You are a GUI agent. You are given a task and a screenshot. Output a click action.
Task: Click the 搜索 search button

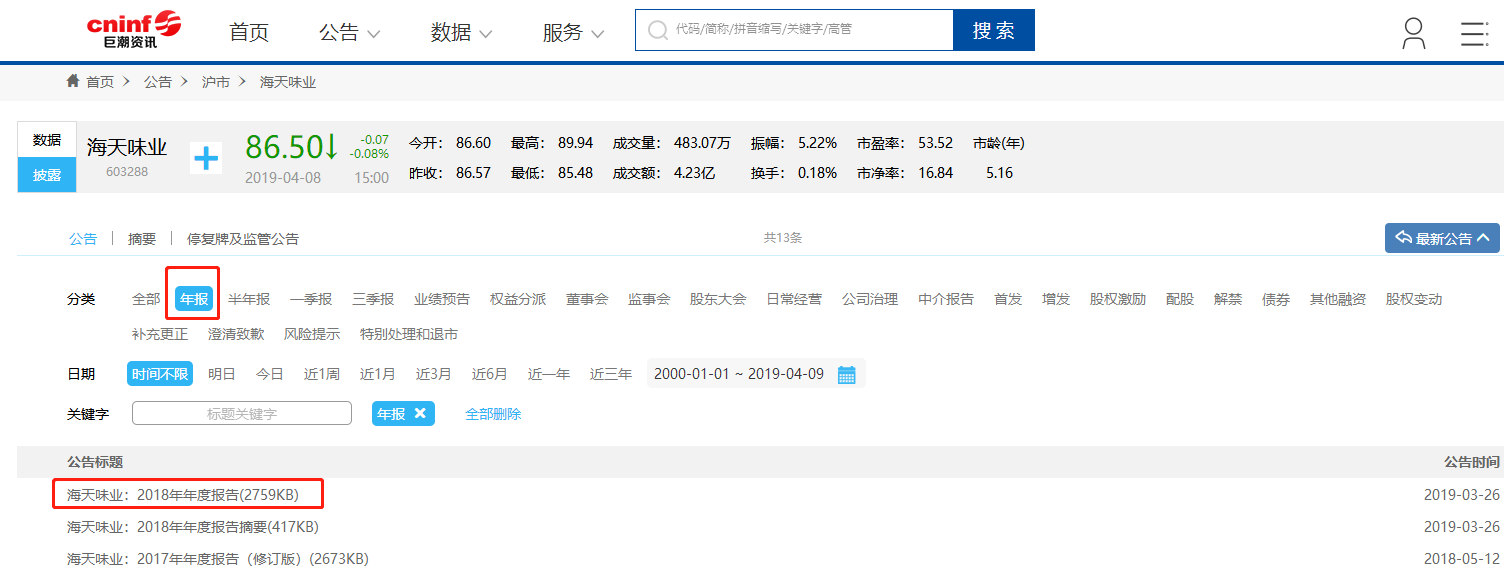pyautogui.click(x=994, y=30)
